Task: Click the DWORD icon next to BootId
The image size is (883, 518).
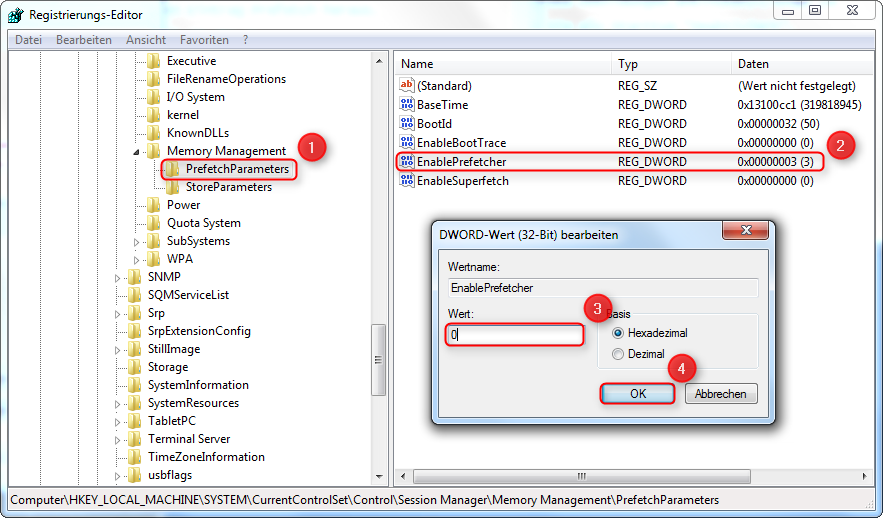Action: (x=407, y=124)
